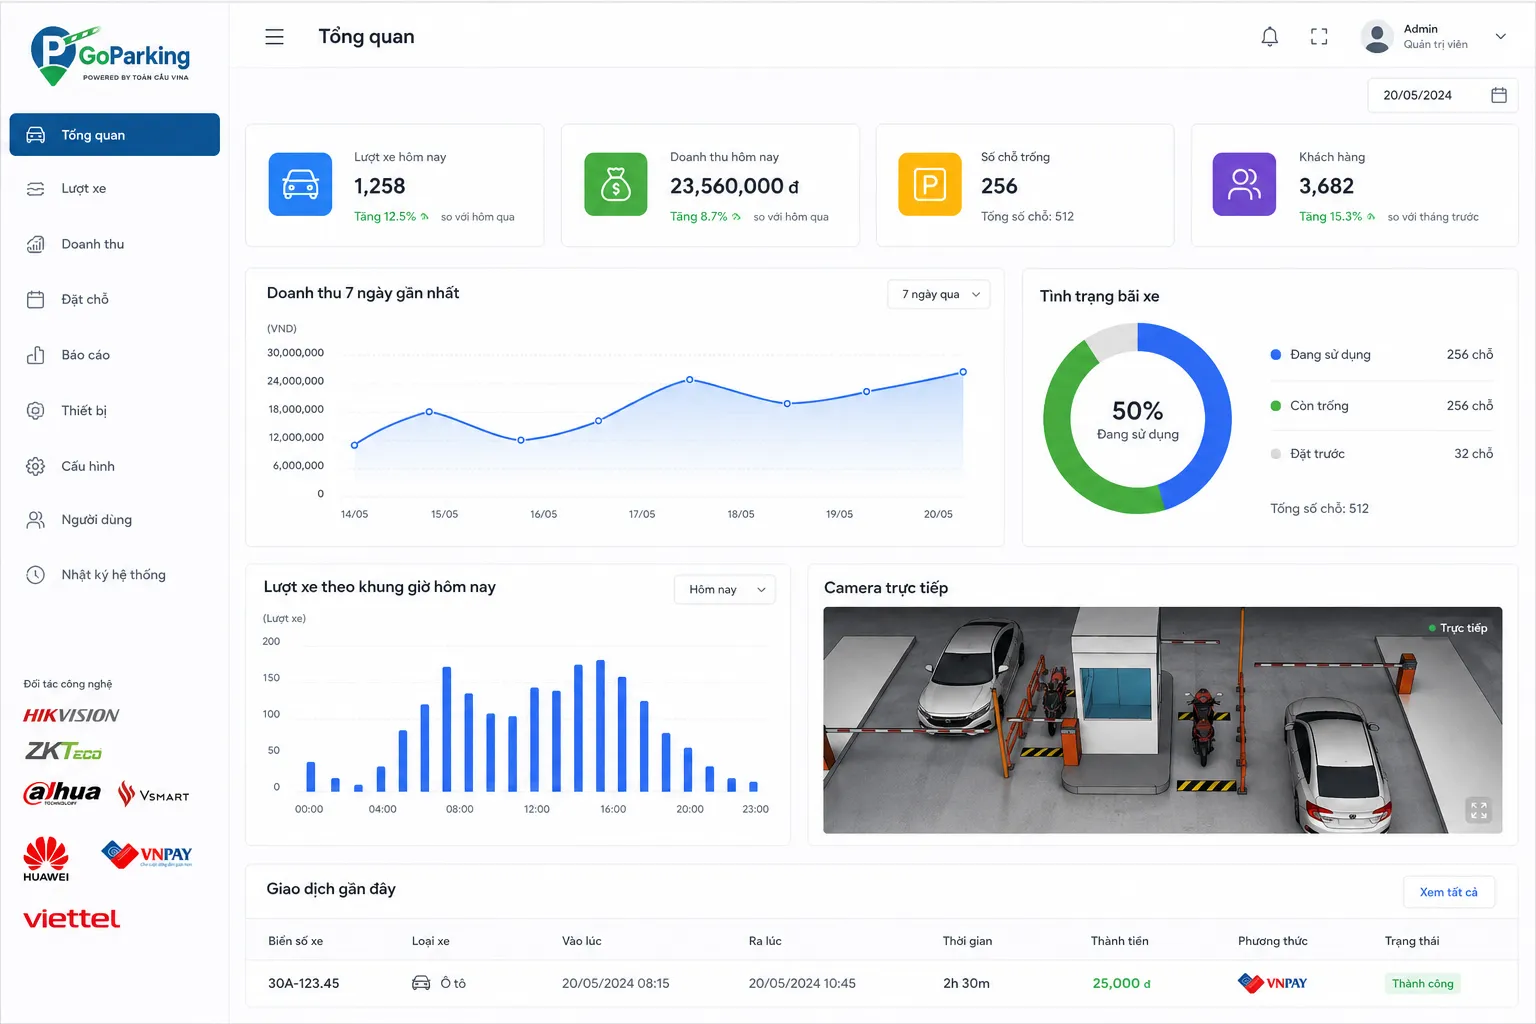Click the hamburger menu icon
1536x1024 pixels.
[x=274, y=37]
